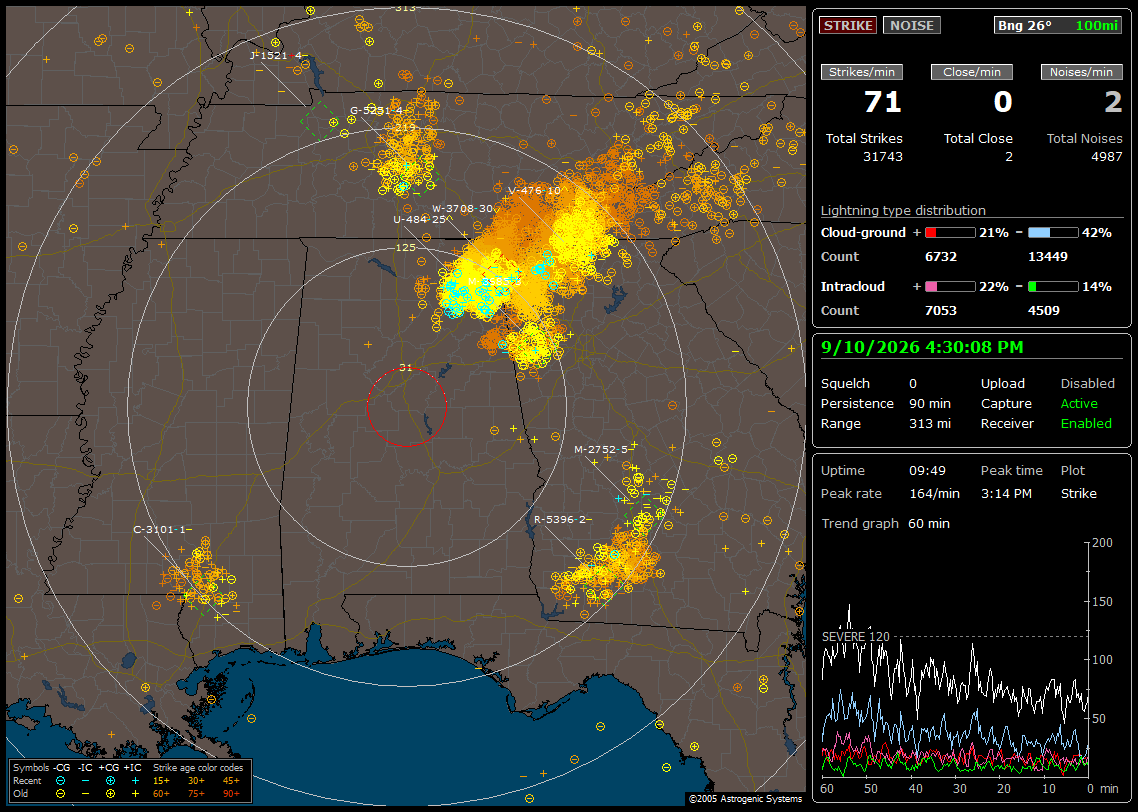Click the blue negative cloud-ground percentage bar

[1053, 233]
